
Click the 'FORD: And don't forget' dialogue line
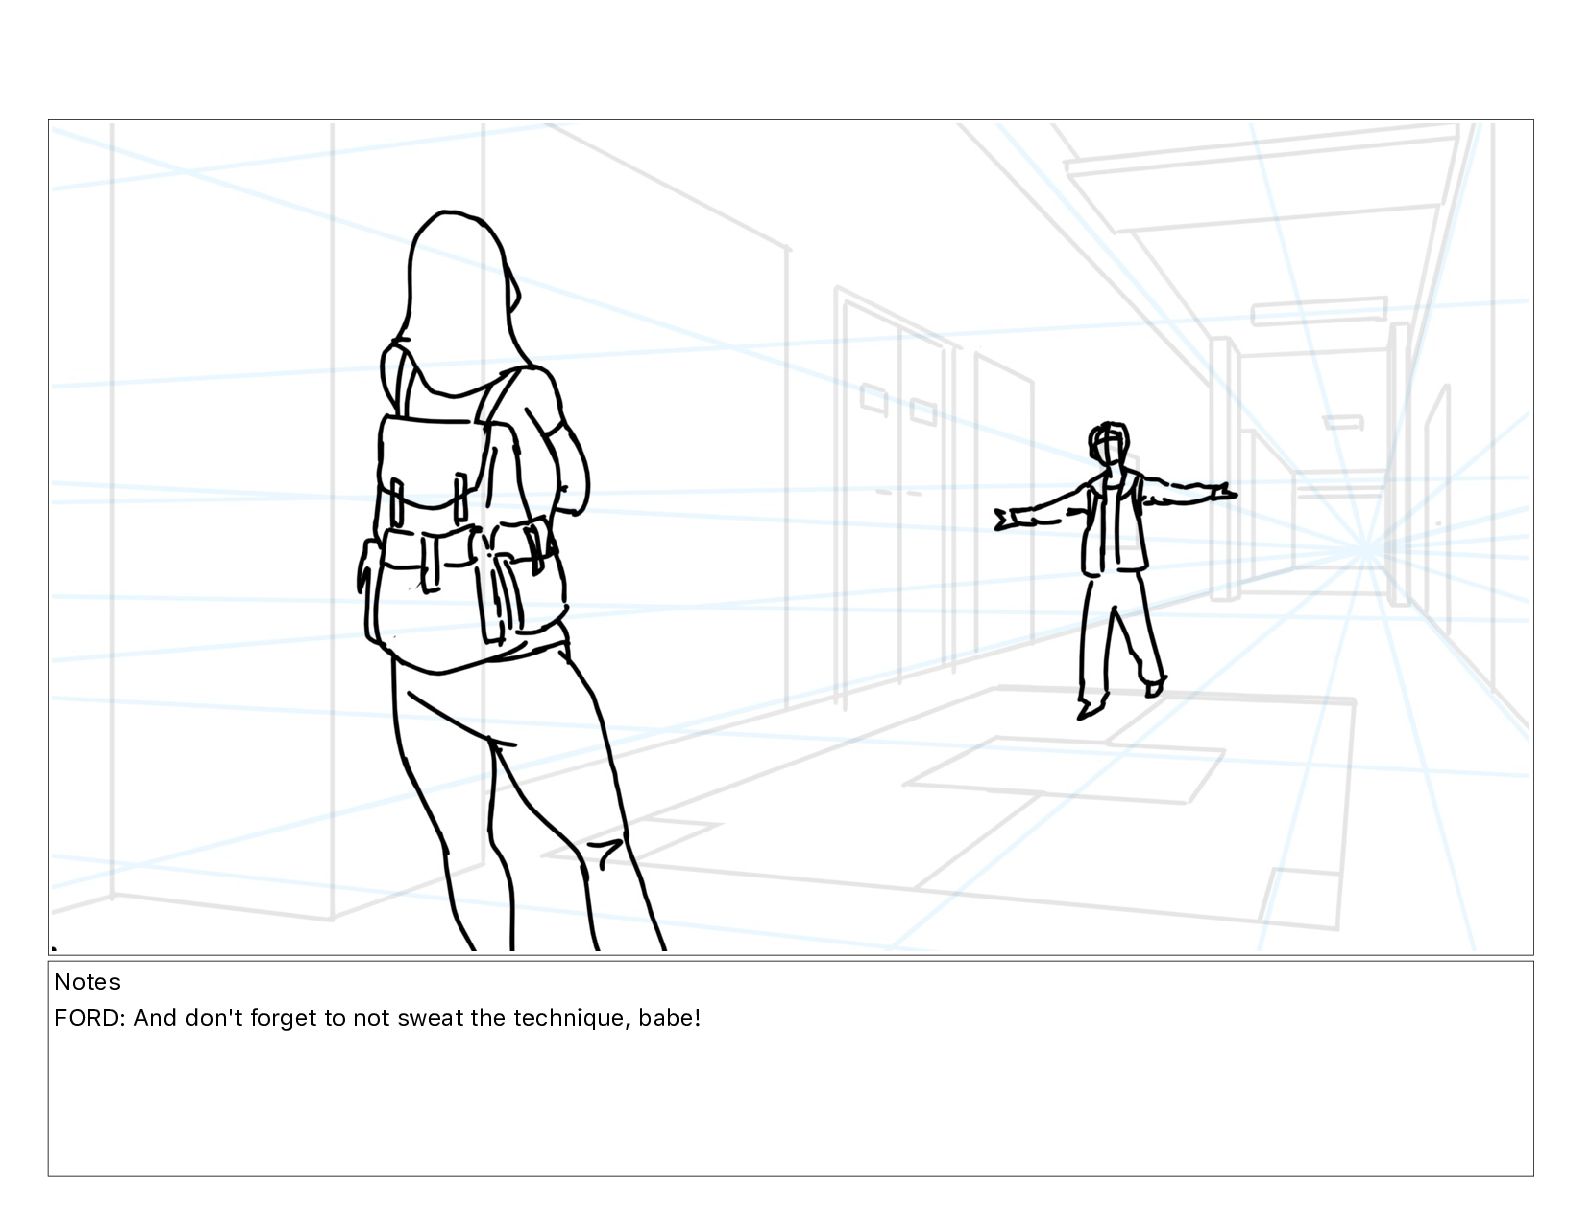tap(378, 1018)
